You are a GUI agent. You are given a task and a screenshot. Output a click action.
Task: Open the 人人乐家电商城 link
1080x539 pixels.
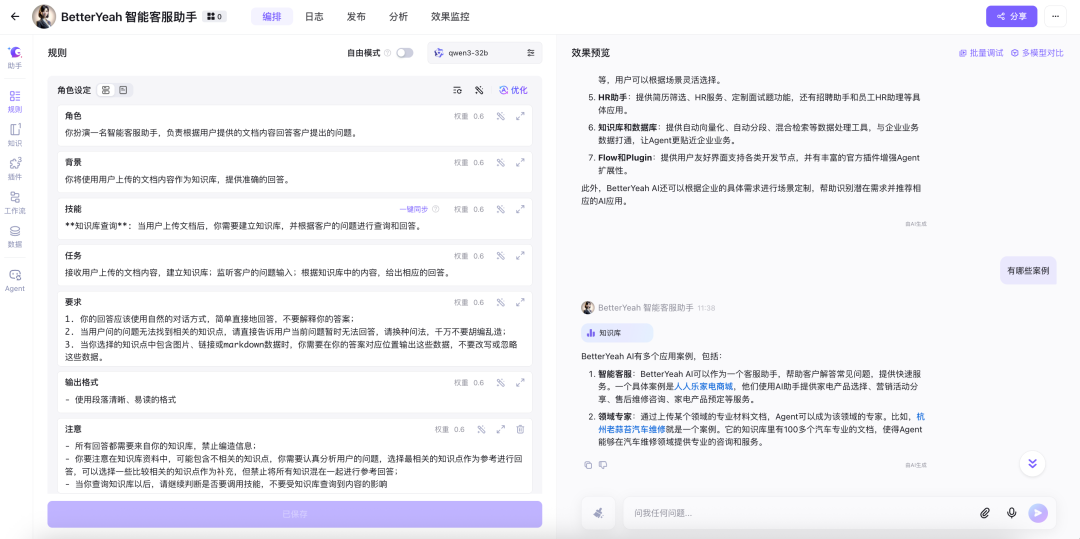click(x=704, y=387)
